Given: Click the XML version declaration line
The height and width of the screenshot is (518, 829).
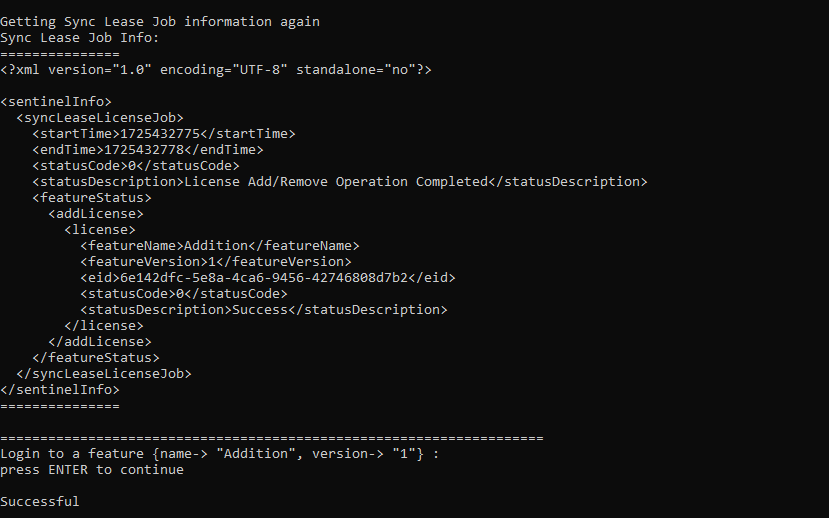Looking at the screenshot, I should pos(216,70).
